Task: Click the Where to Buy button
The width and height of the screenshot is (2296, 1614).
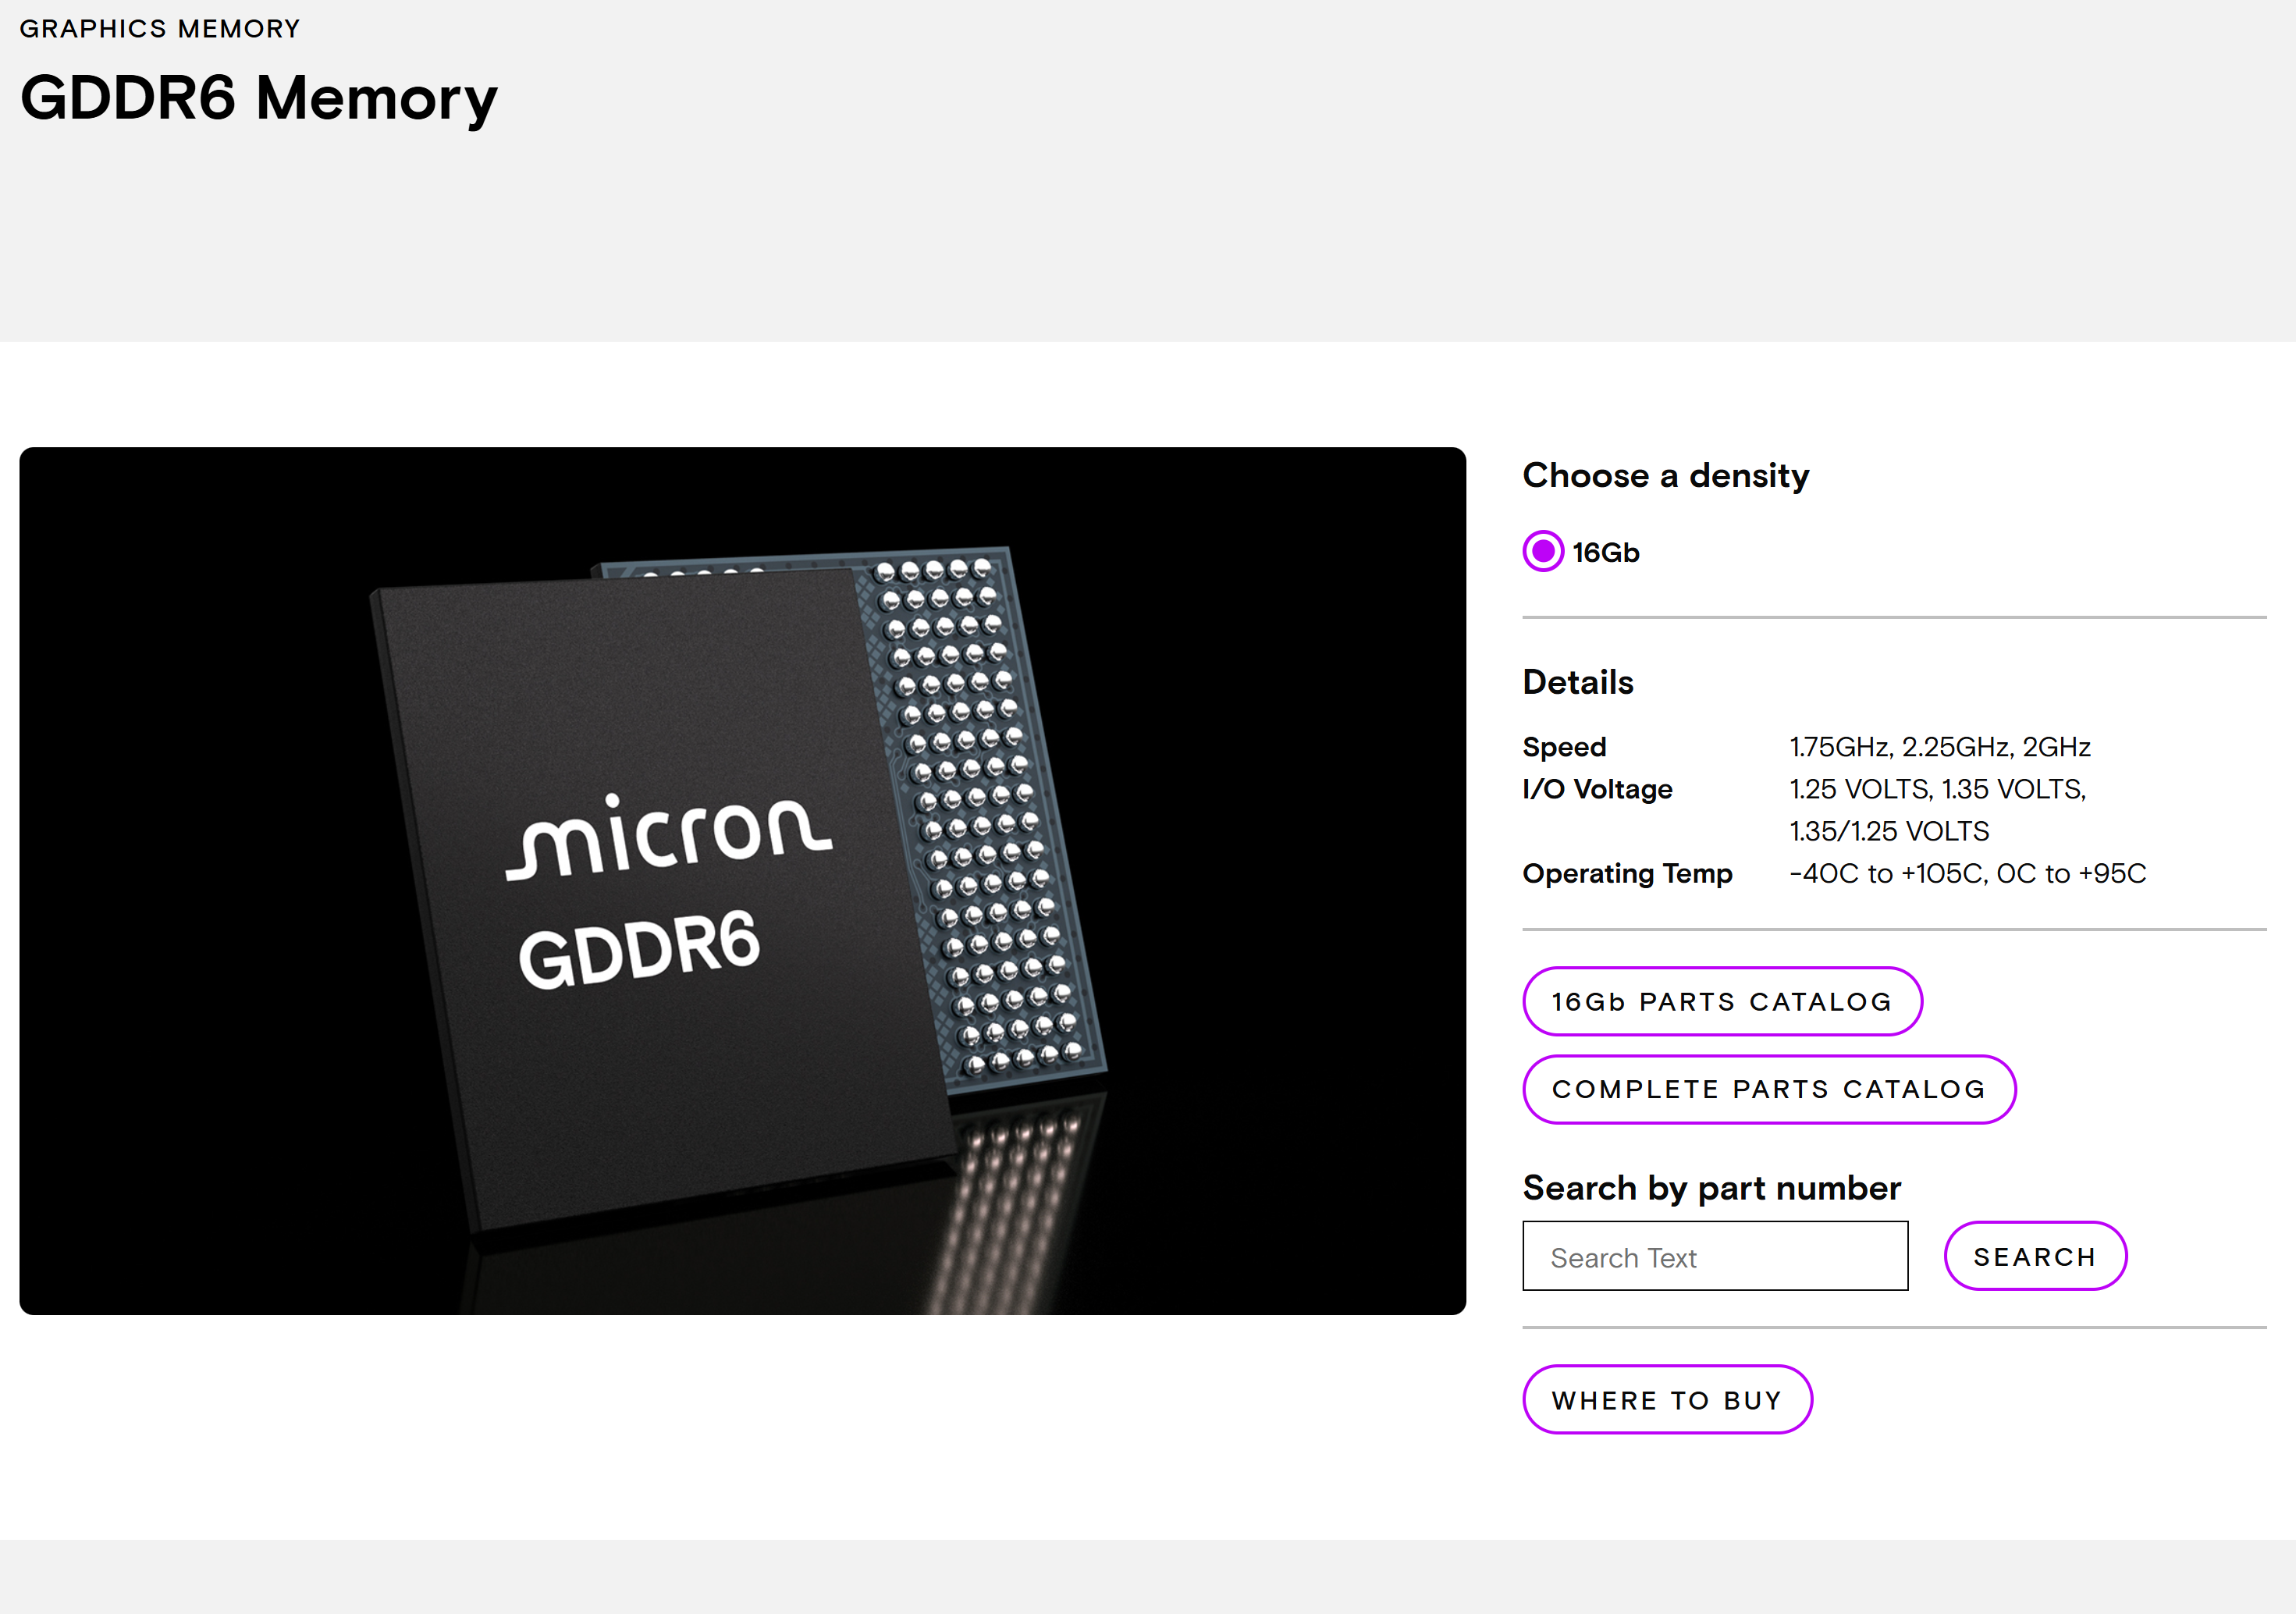Action: 1666,1399
